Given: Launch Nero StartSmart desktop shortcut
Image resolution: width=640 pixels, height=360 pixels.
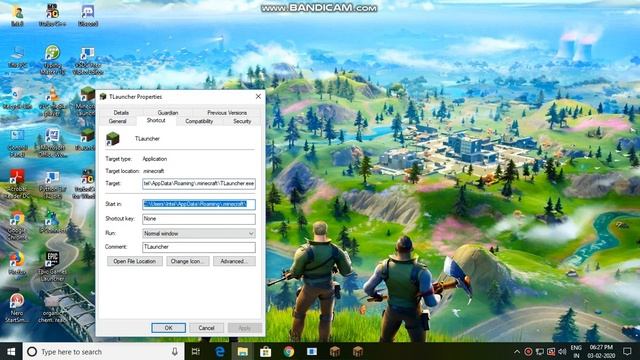Looking at the screenshot, I should (17, 307).
